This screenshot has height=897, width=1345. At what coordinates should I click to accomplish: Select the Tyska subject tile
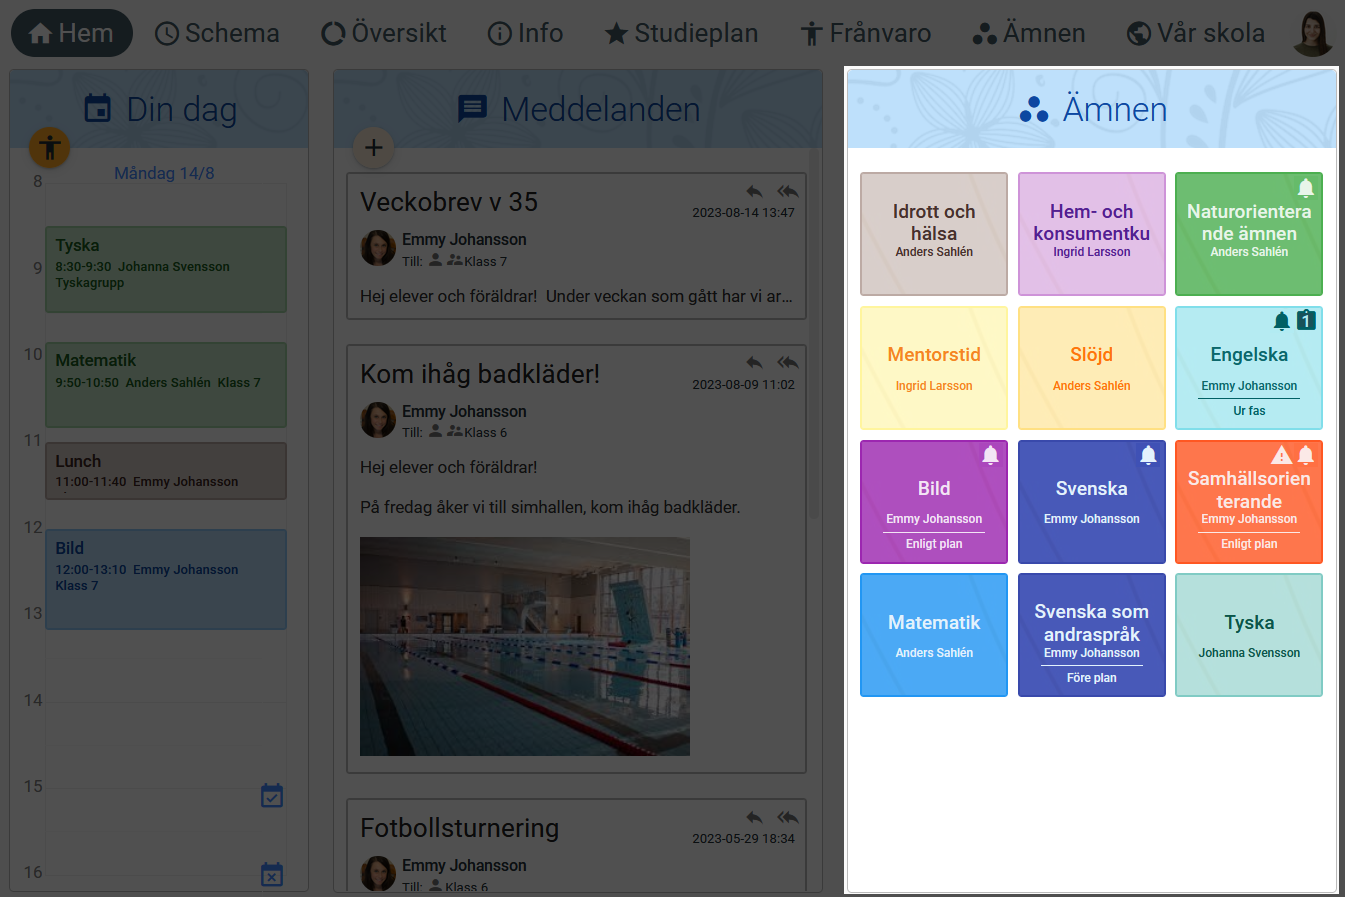coord(1248,635)
